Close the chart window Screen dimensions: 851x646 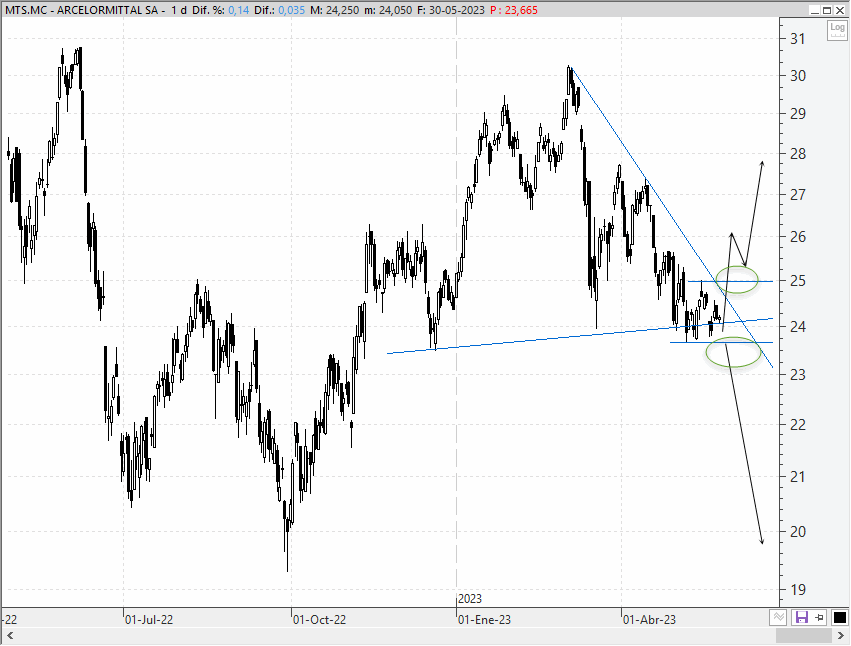(x=840, y=10)
